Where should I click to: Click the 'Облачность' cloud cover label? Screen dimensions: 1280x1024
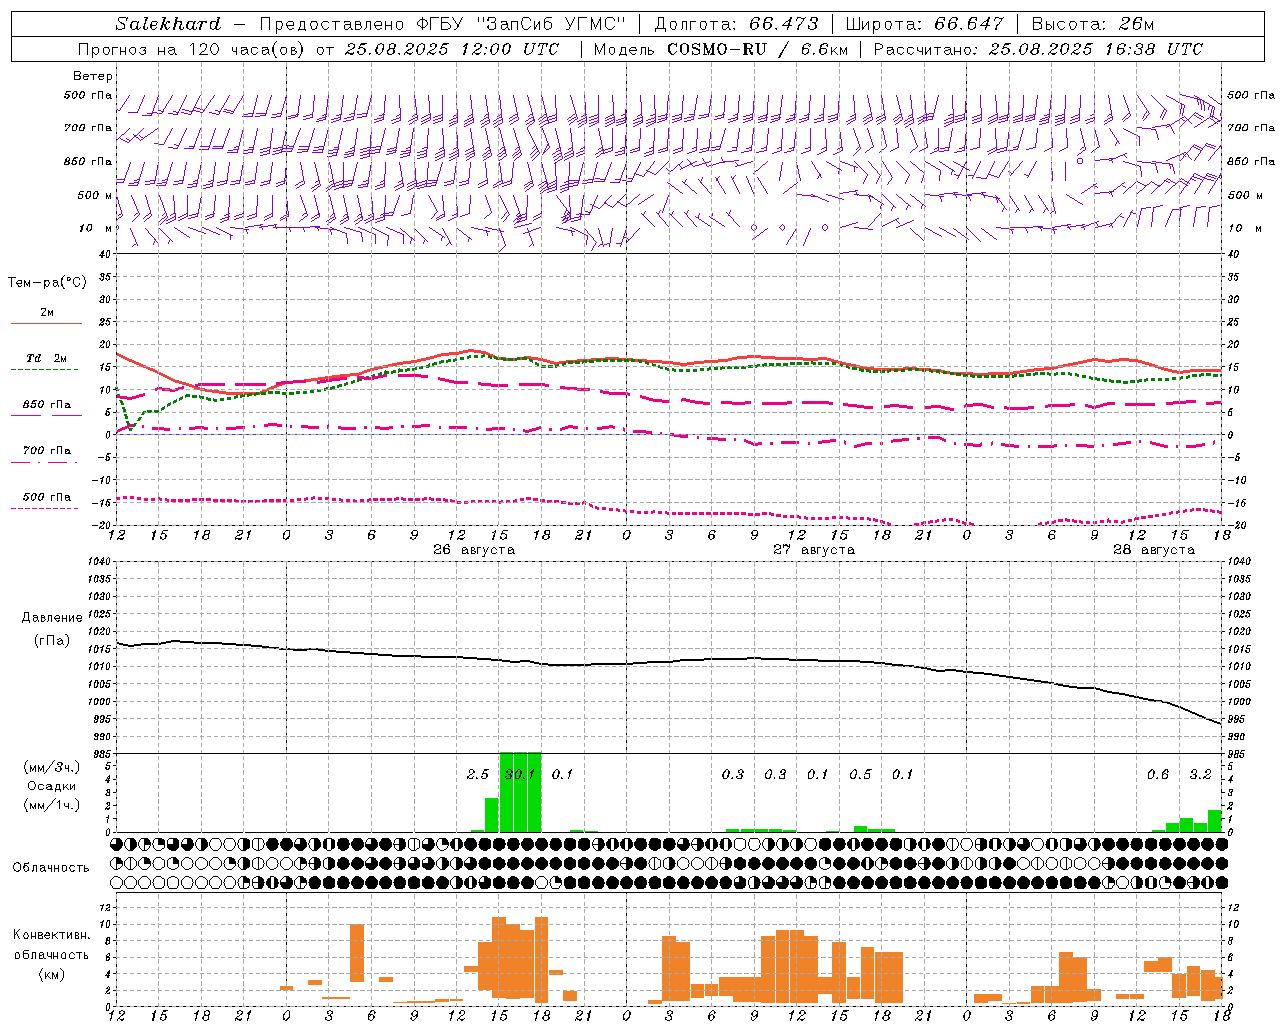(51, 868)
